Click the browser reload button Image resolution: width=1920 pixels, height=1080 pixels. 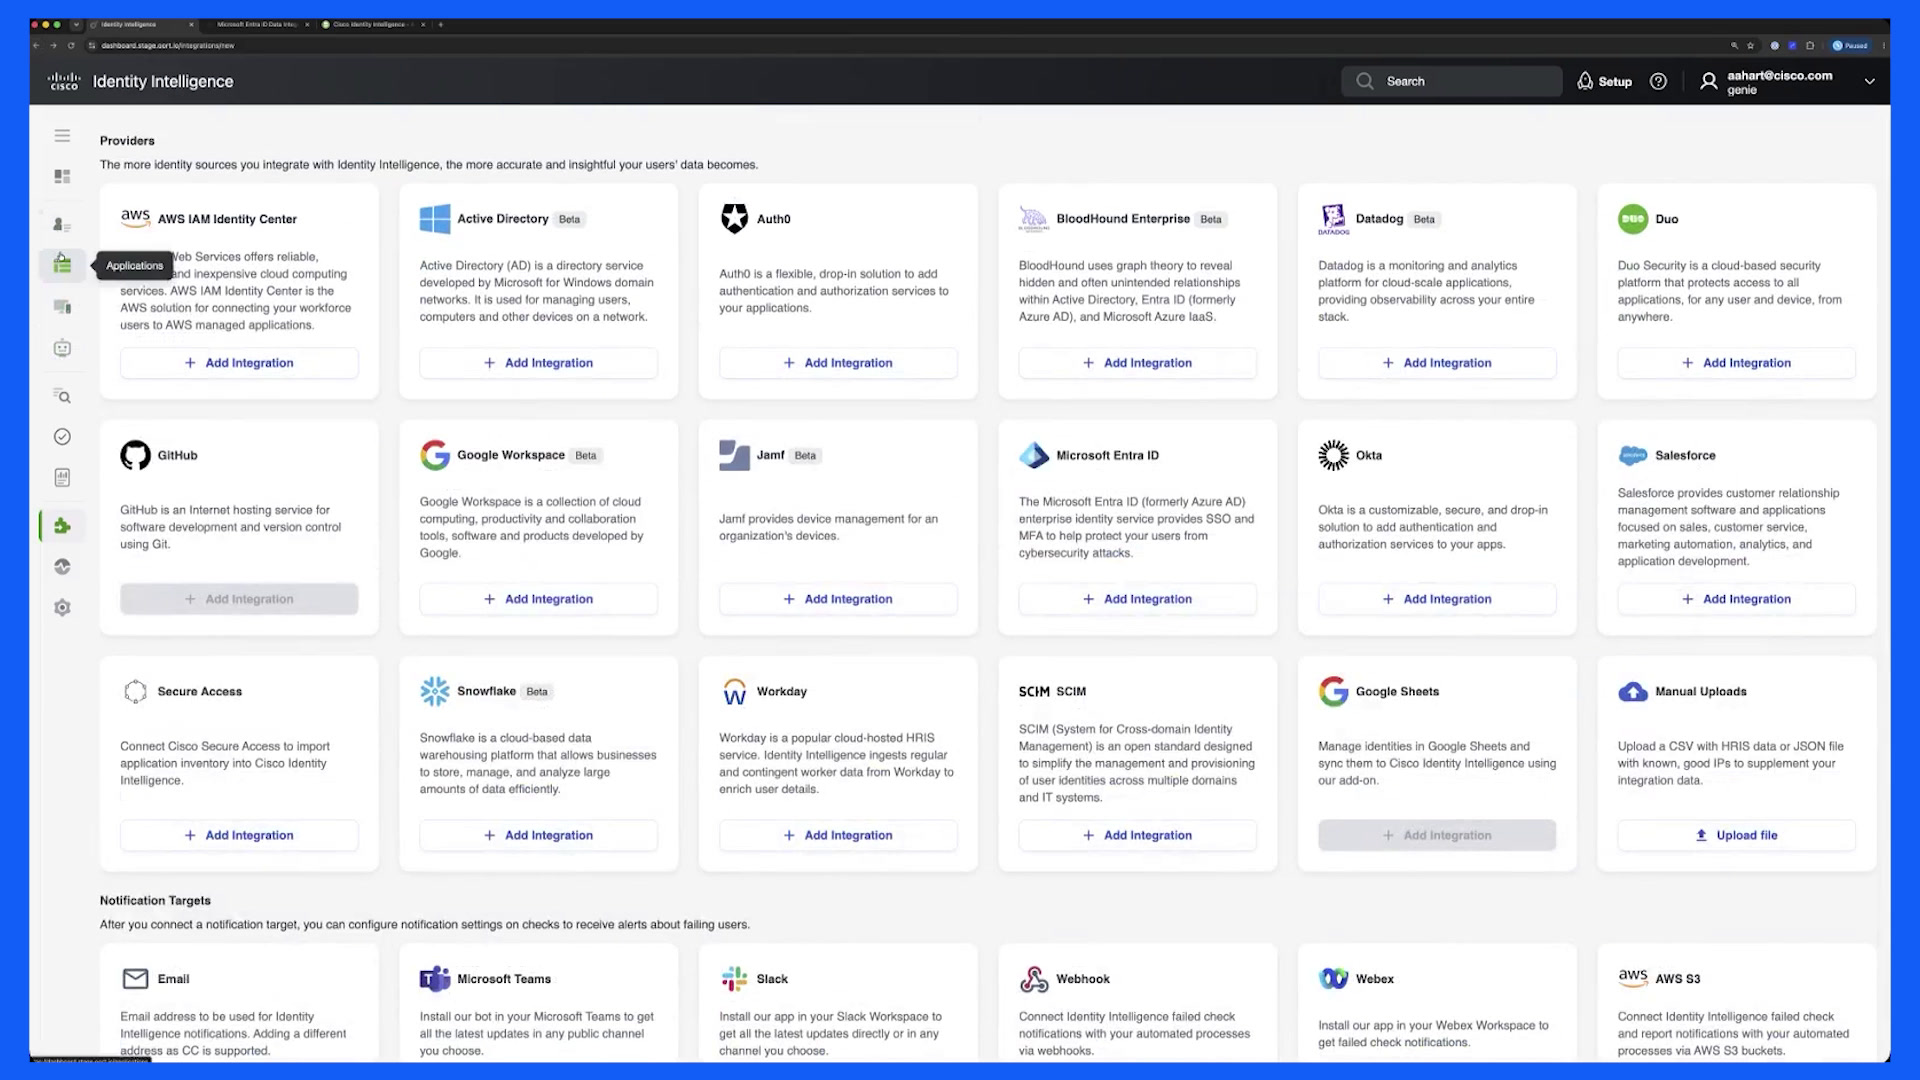point(71,46)
